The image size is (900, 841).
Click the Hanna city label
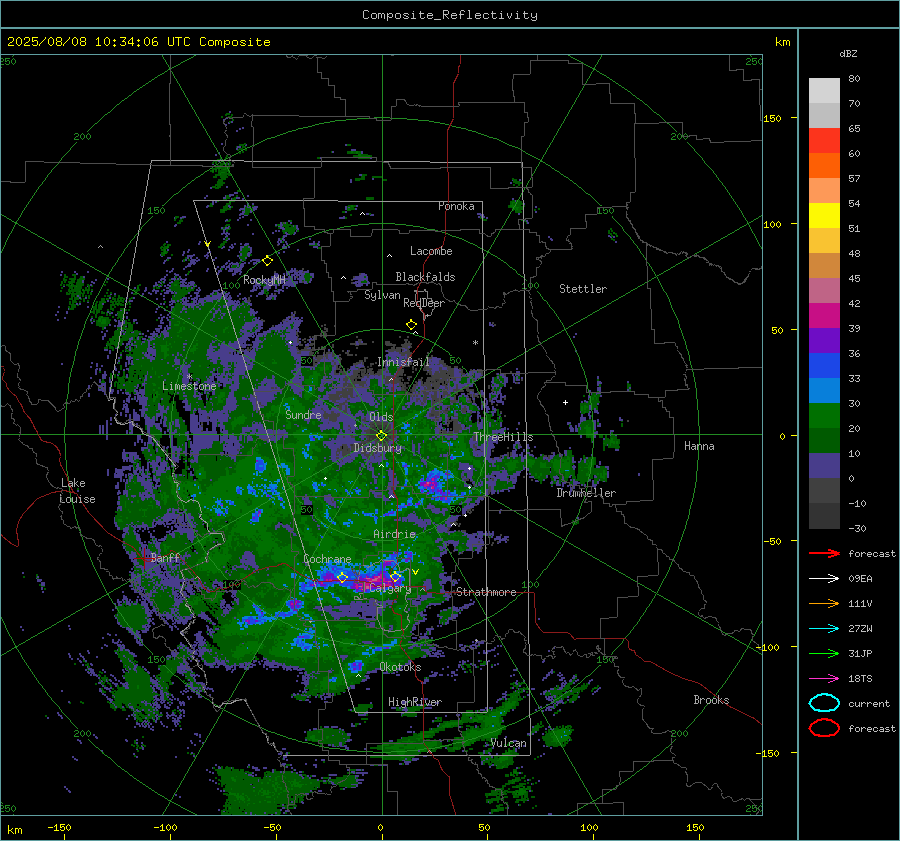[699, 446]
